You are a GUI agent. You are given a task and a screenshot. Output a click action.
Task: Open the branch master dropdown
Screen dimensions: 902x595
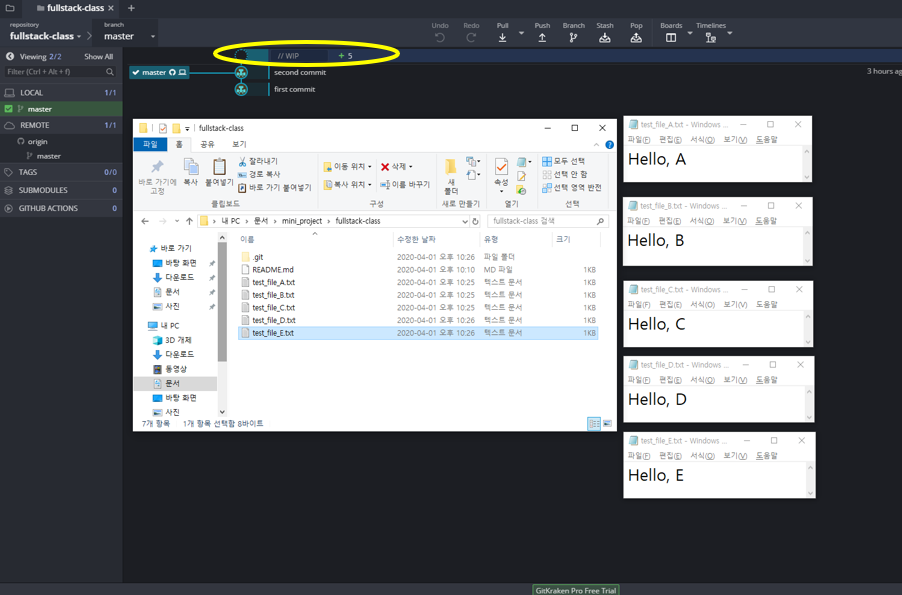pos(129,36)
